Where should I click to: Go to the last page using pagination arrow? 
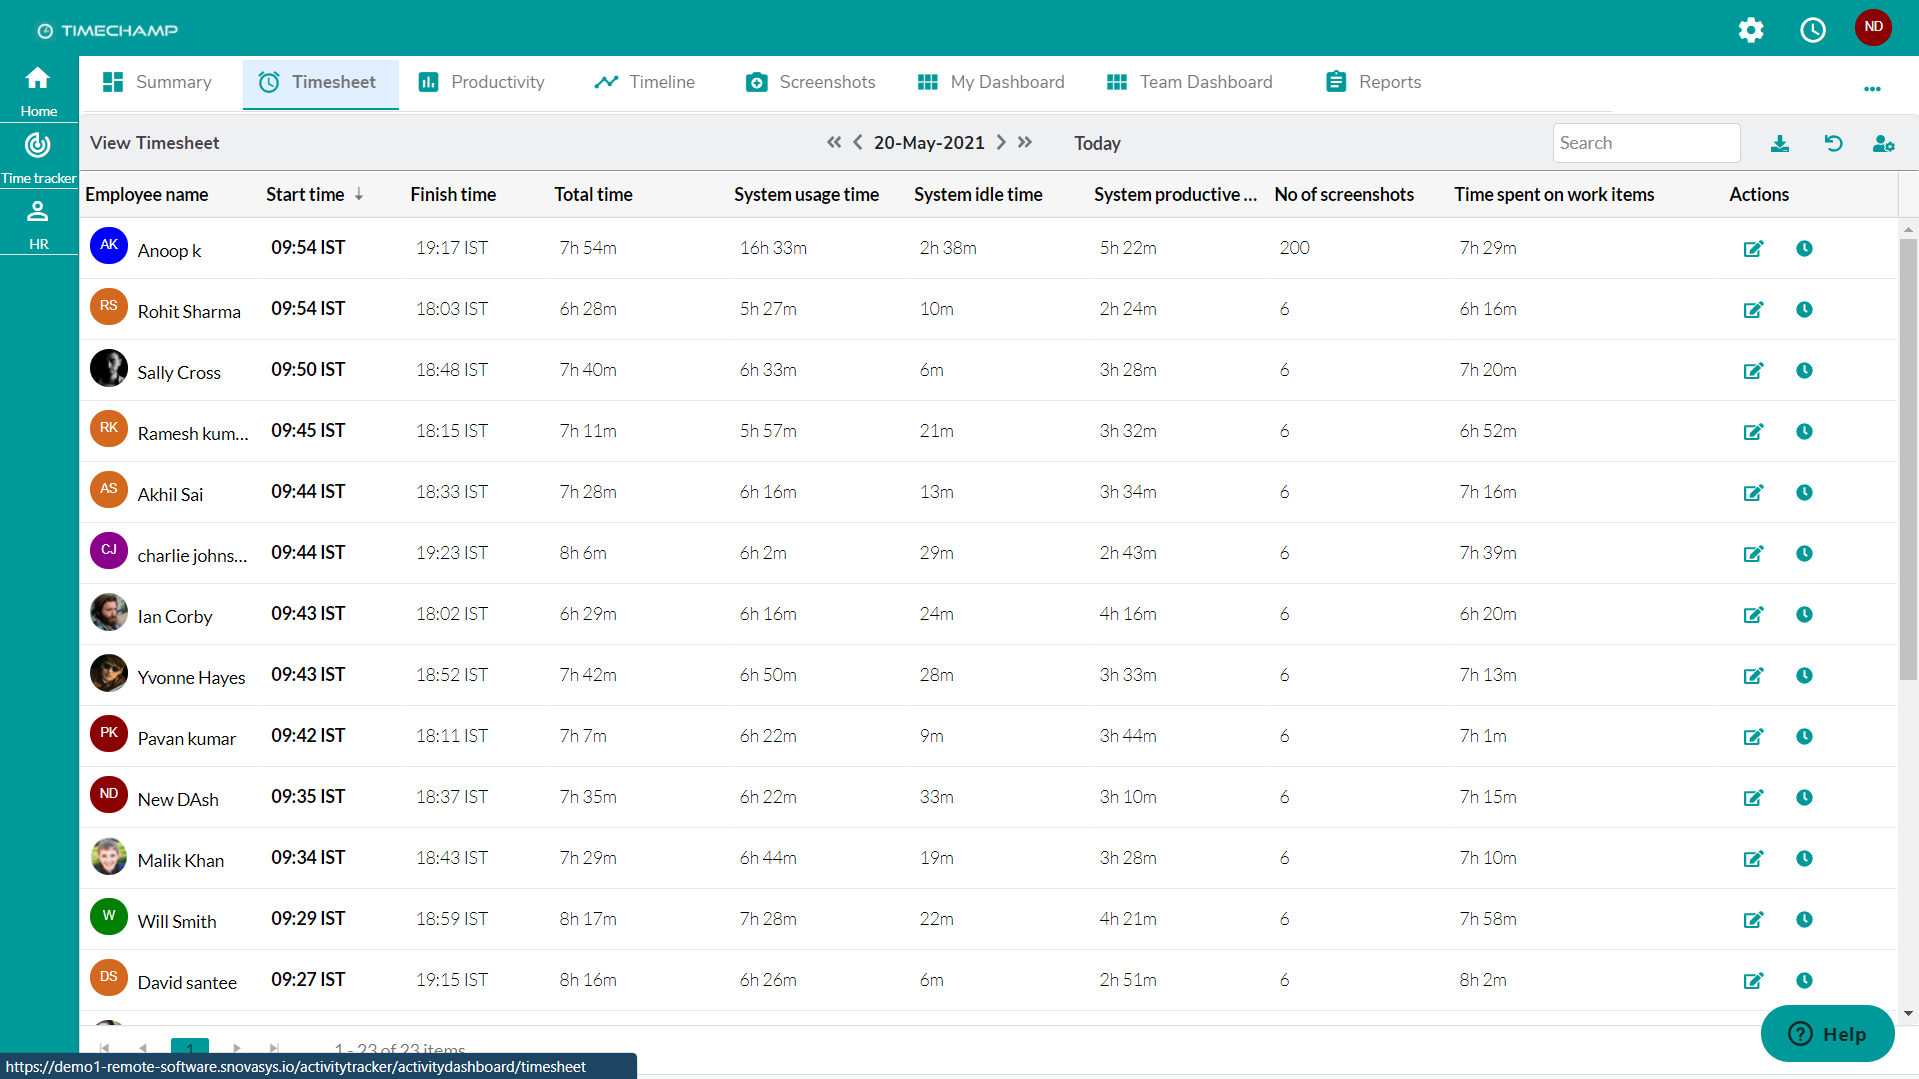[x=273, y=1049]
